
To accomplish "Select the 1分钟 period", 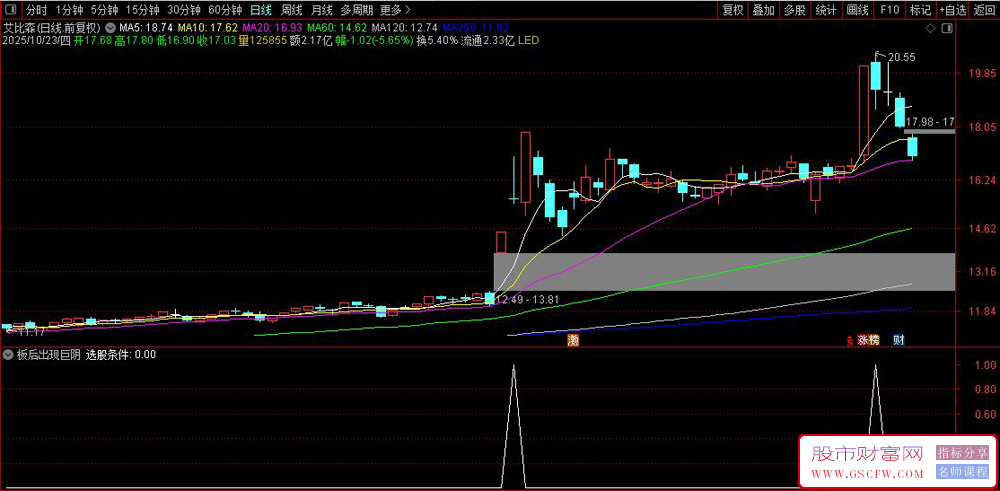I will (69, 10).
